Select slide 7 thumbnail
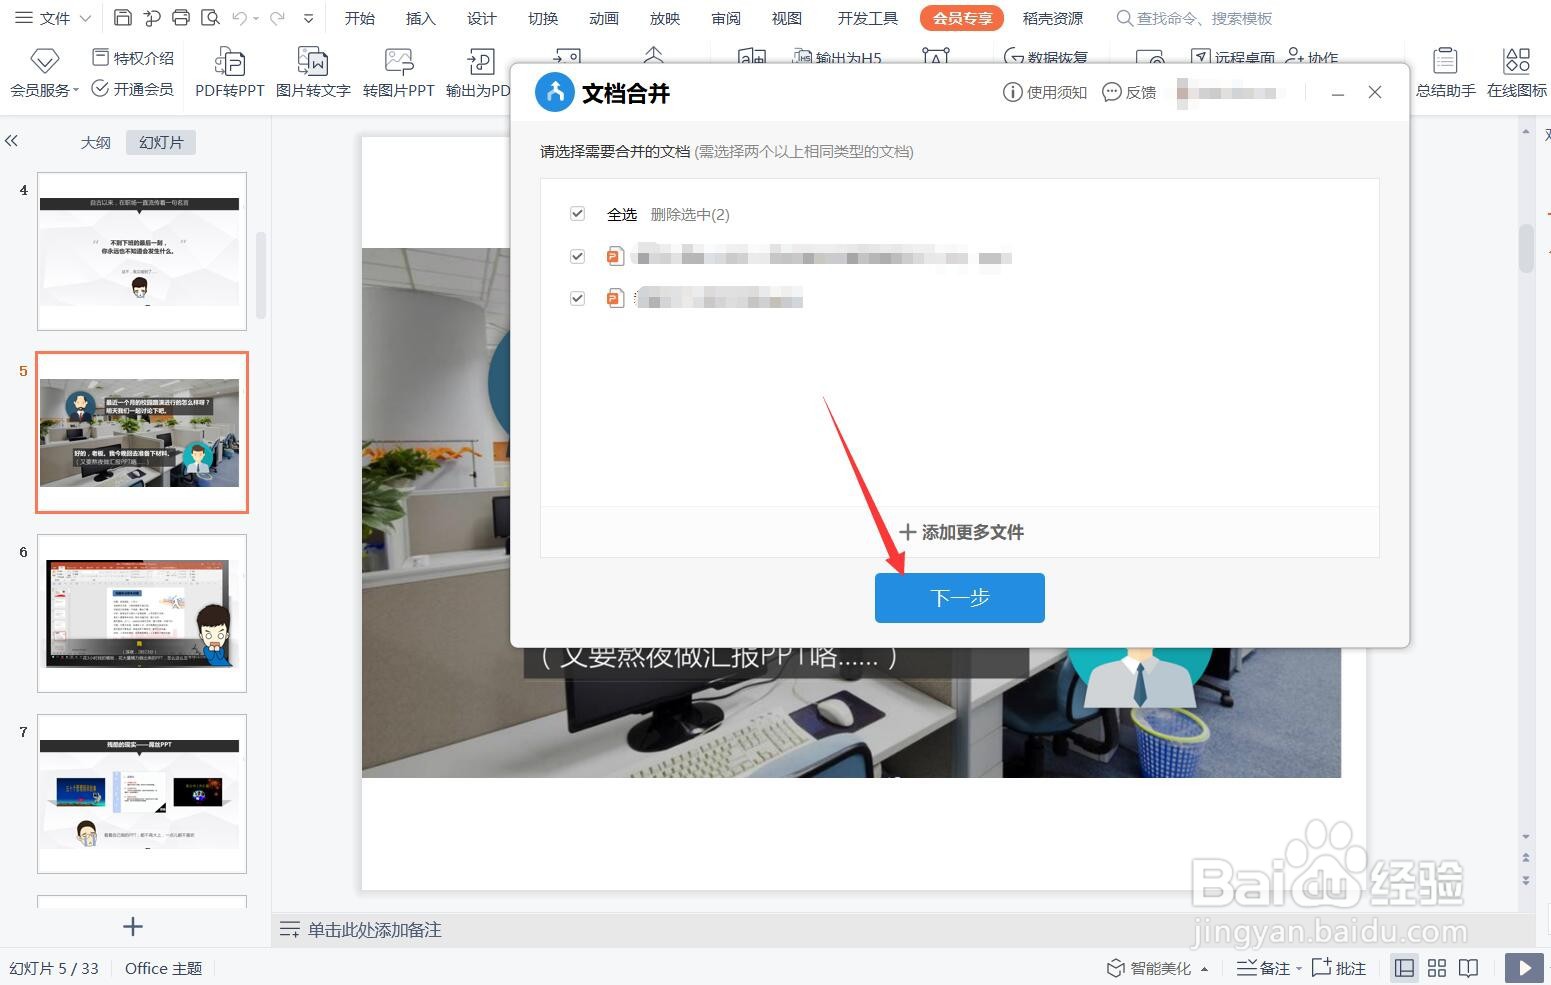 coord(142,794)
